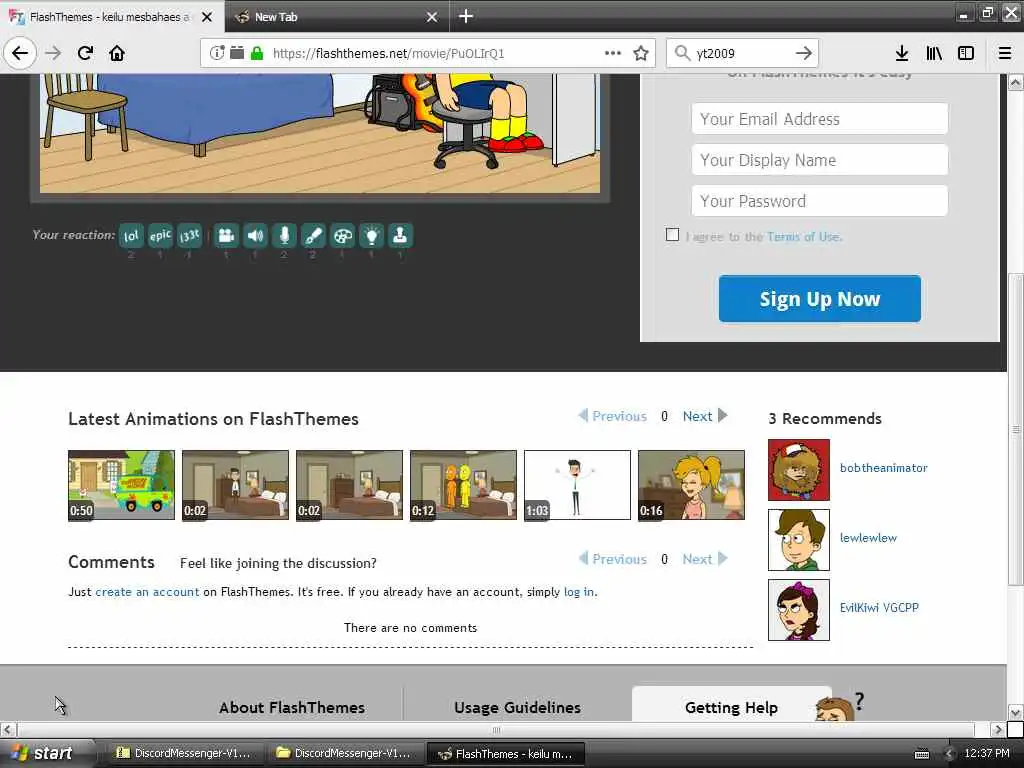The image size is (1024, 768).
Task: Click the green padlock security icon
Action: tap(257, 53)
